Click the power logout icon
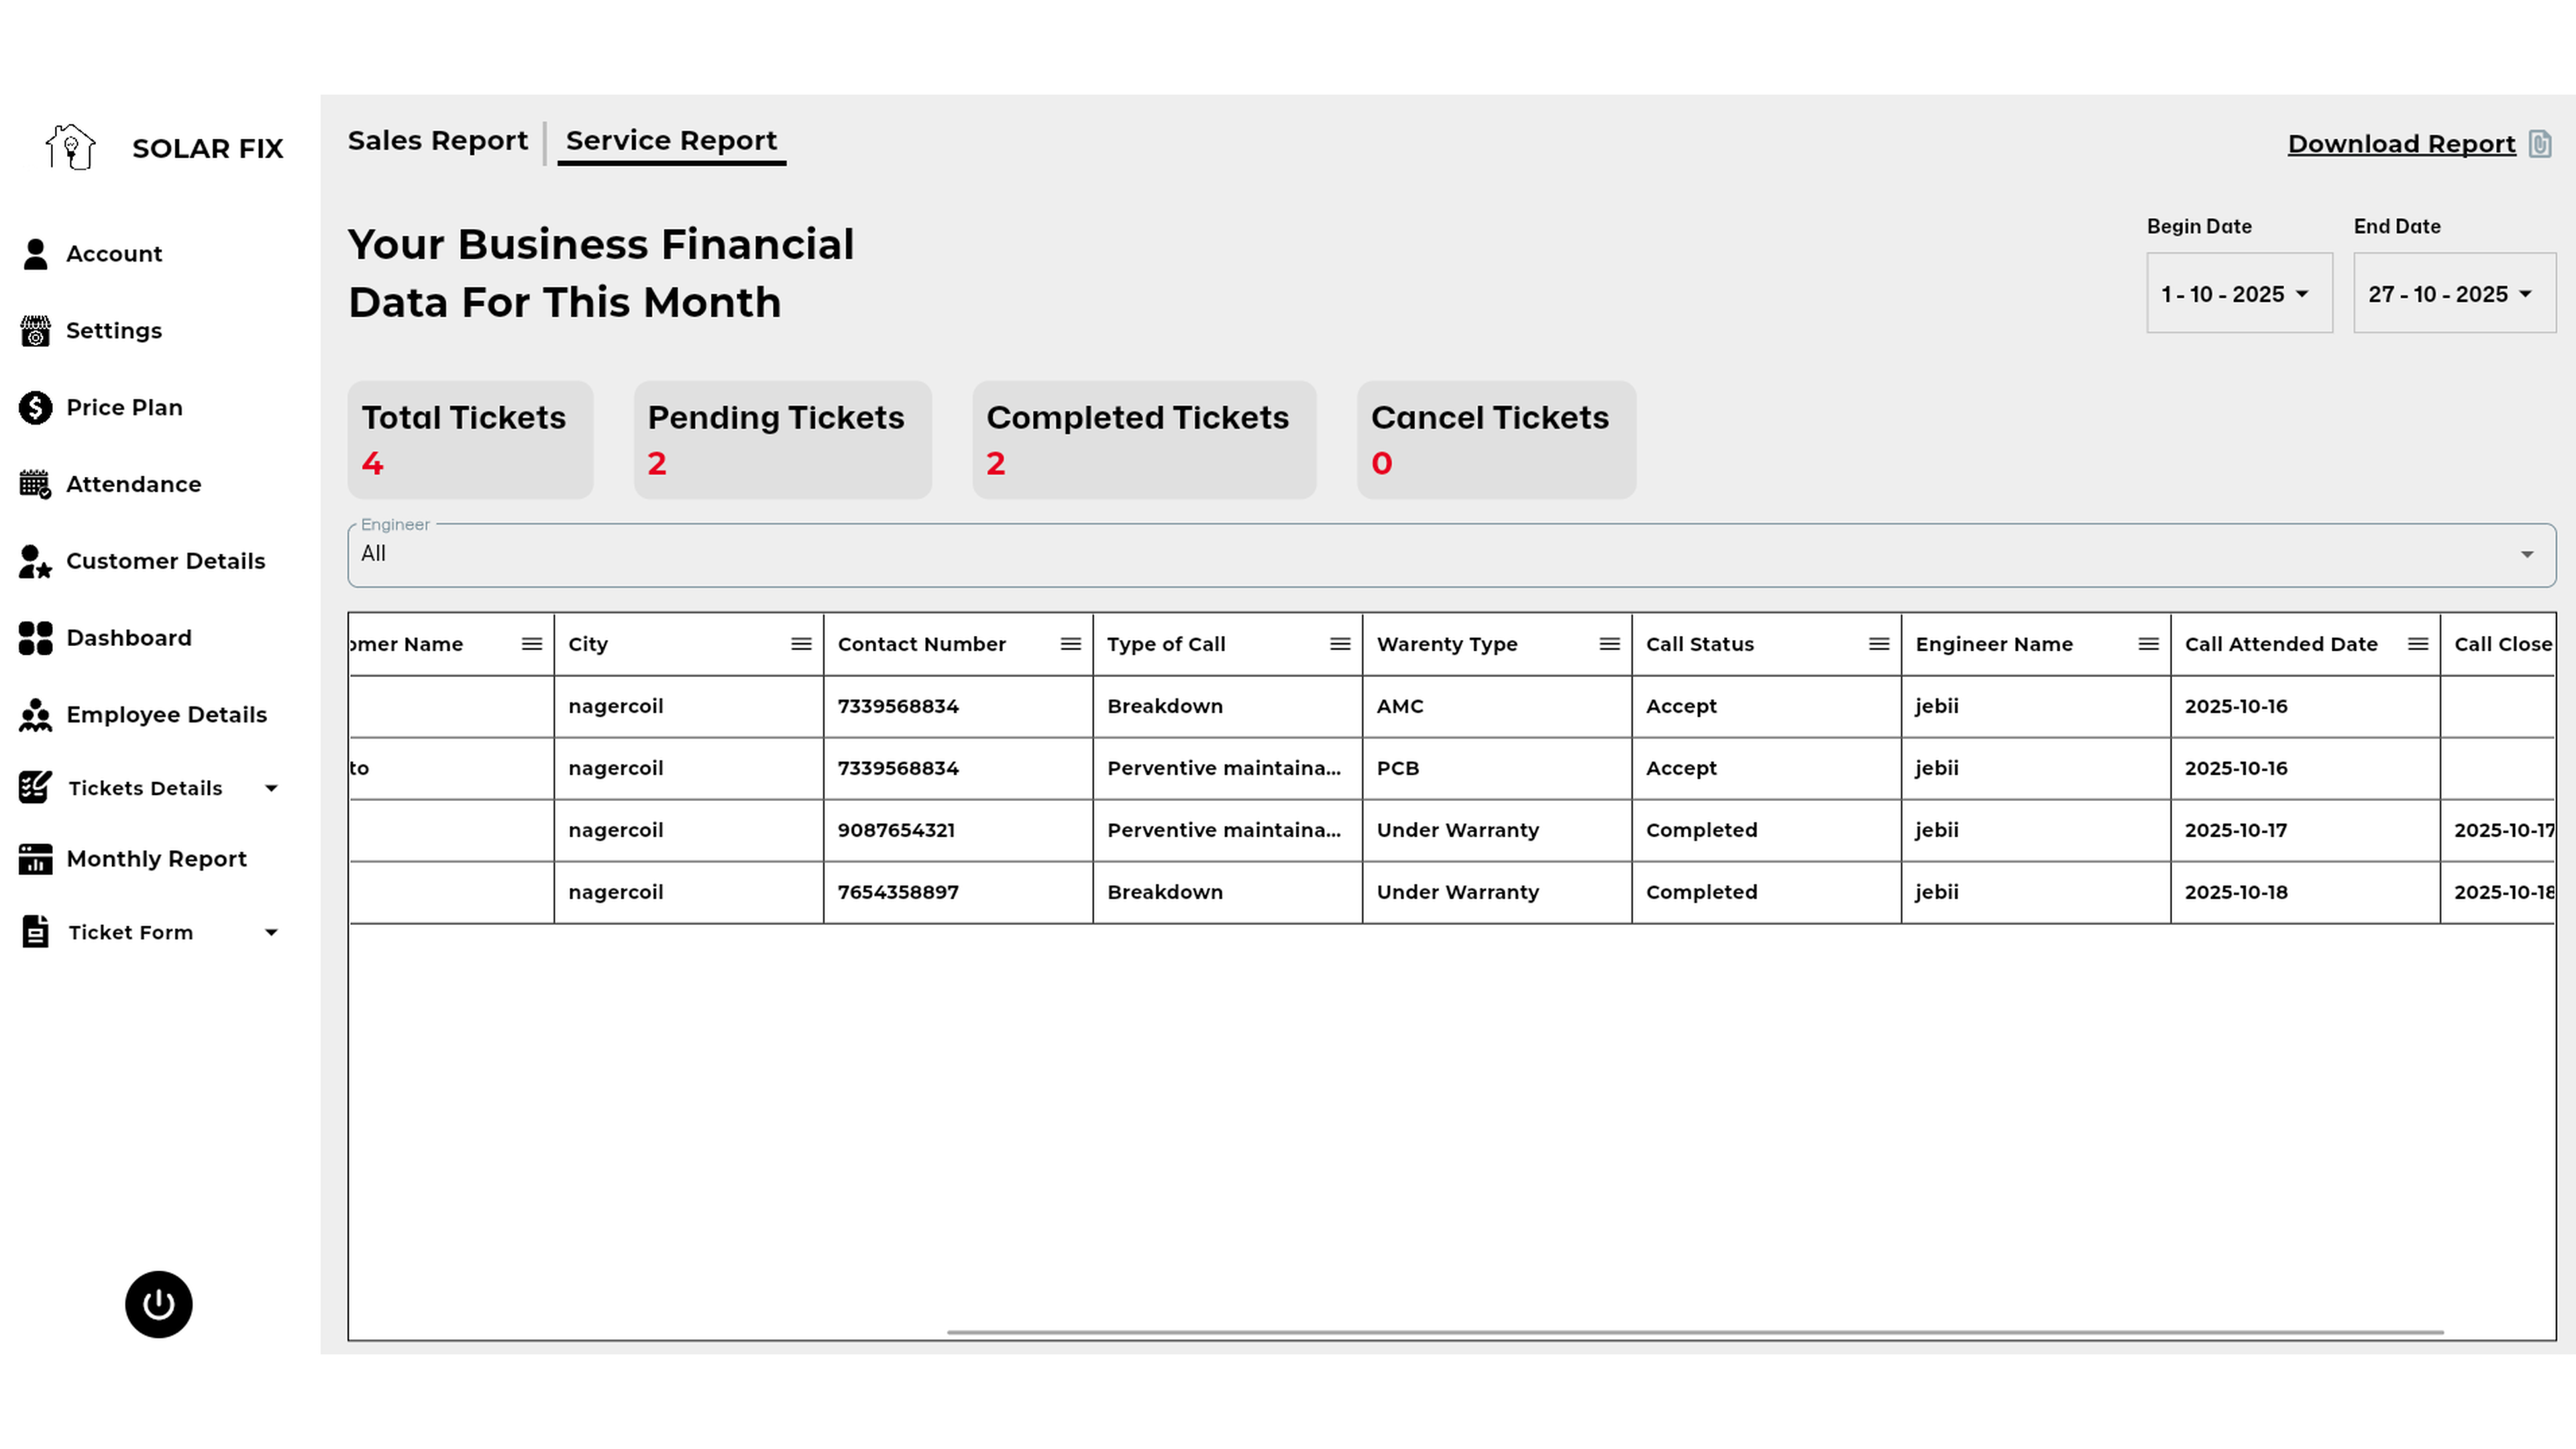This screenshot has height=1449, width=2576. (x=158, y=1304)
